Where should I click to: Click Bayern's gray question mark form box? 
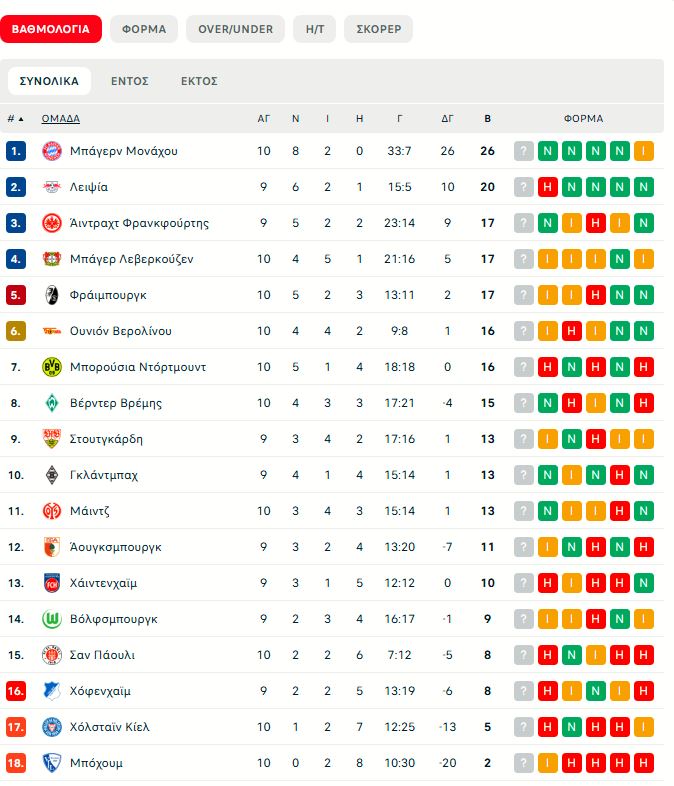pyautogui.click(x=524, y=151)
